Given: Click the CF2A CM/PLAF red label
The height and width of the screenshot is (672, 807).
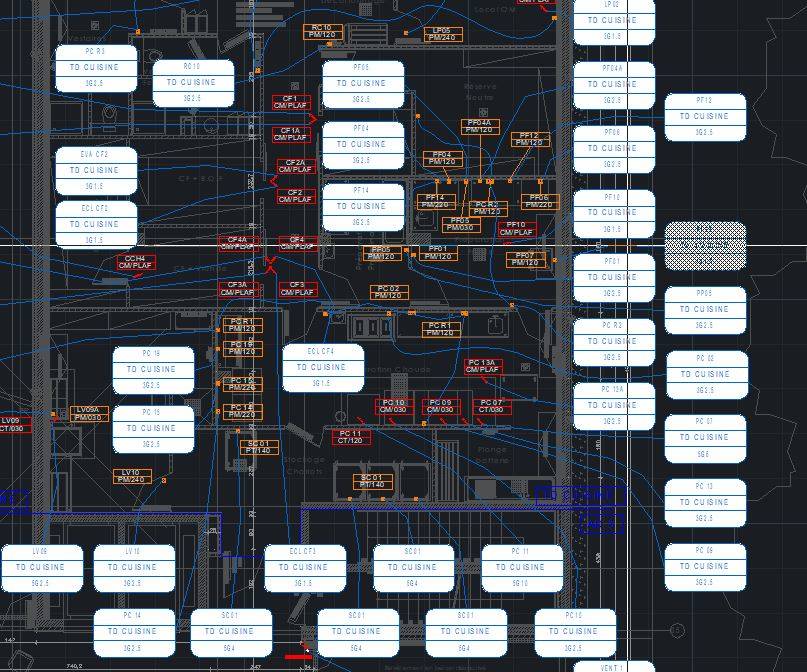Looking at the screenshot, I should [295, 167].
